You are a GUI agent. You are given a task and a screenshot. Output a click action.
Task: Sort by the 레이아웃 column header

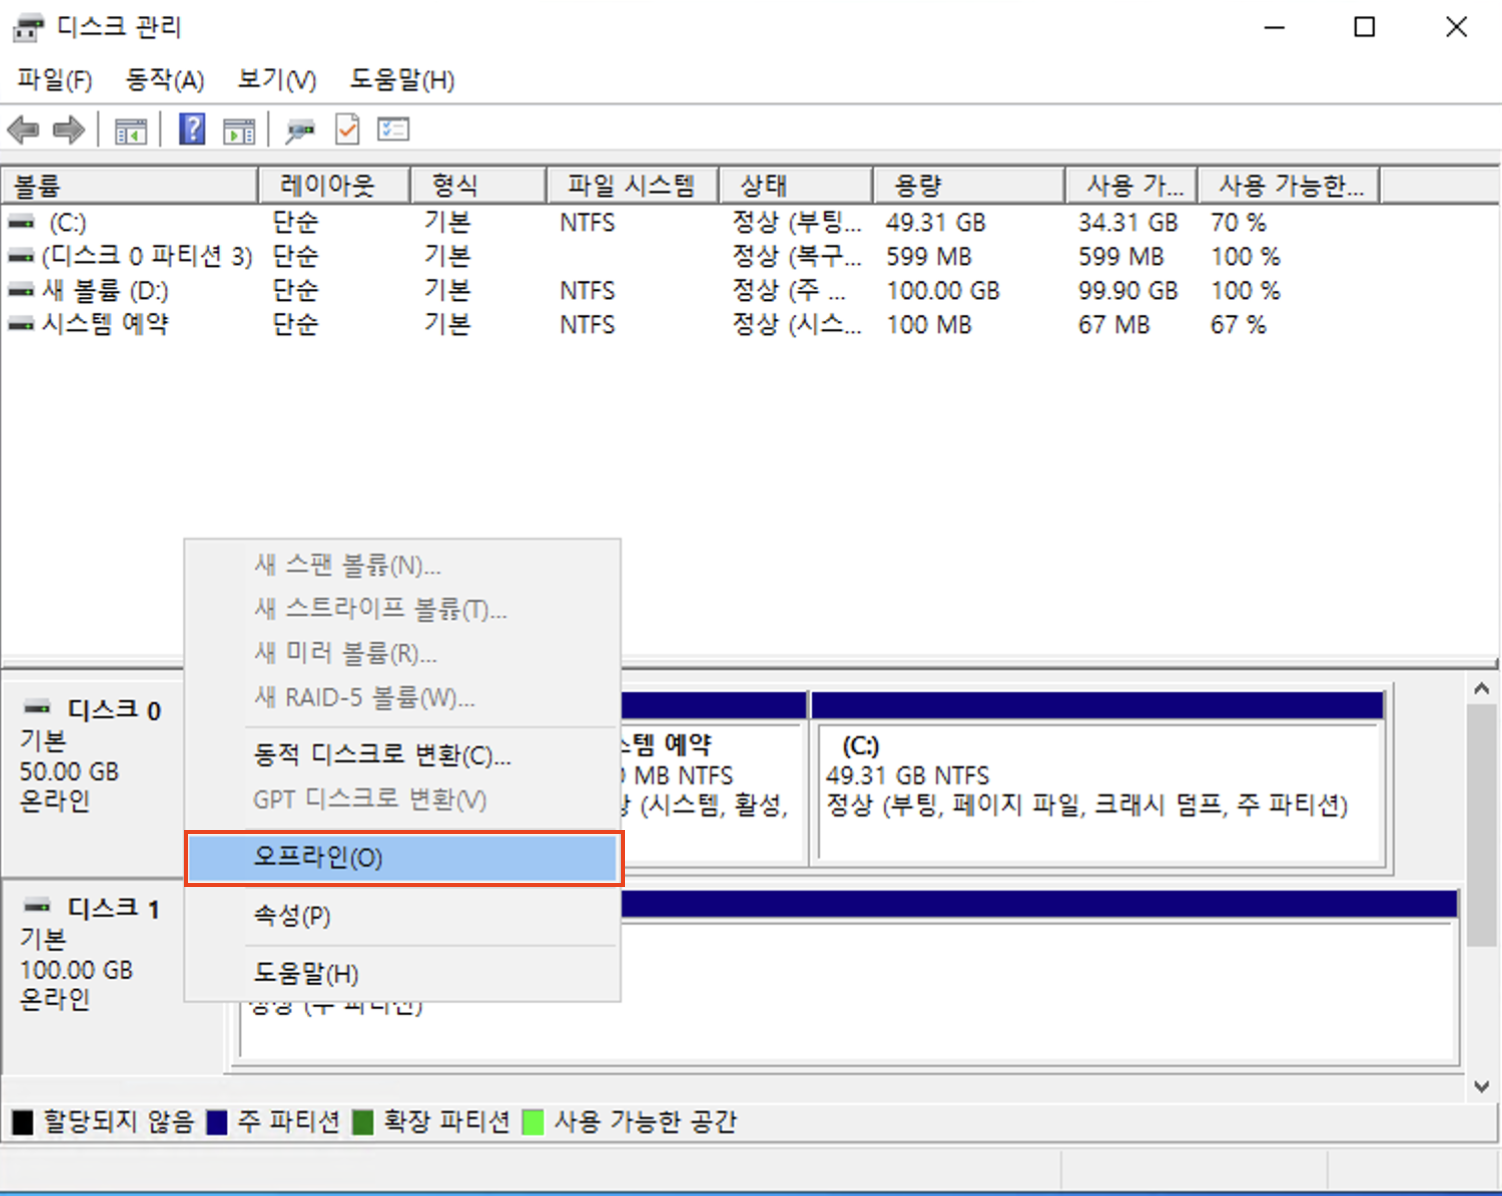[x=334, y=185]
